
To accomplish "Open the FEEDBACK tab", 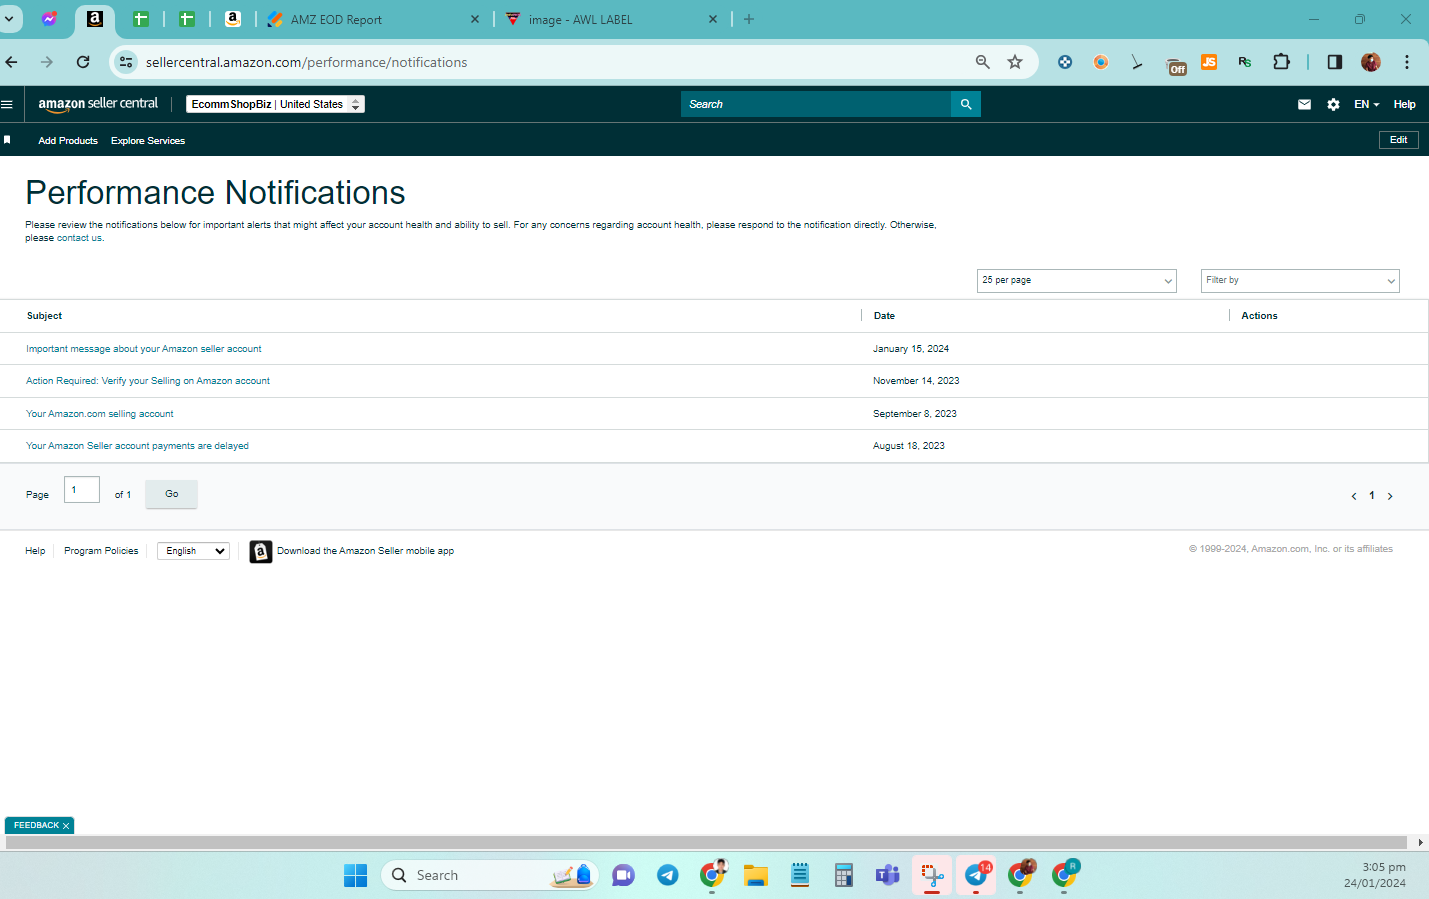I will (x=36, y=825).
